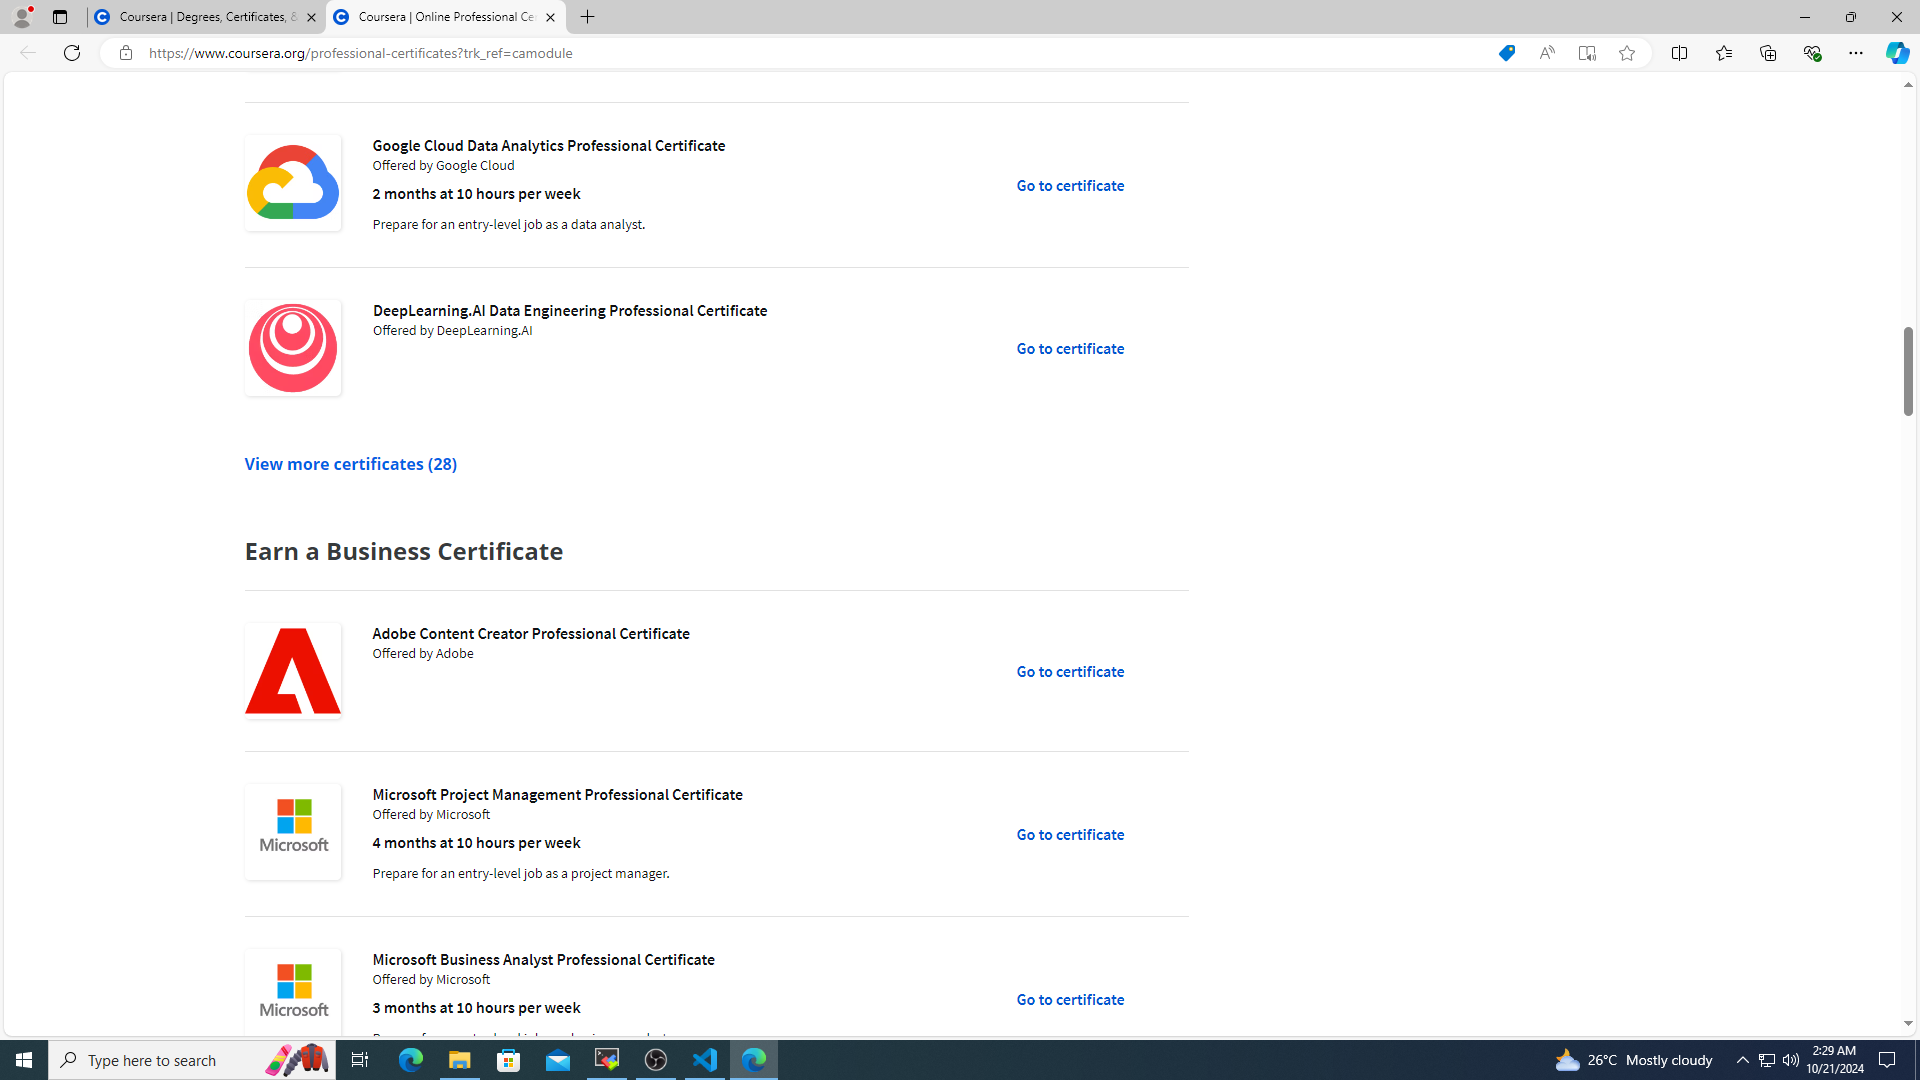Open Visual Studio Code from taskbar
The image size is (1920, 1080).
(705, 1060)
